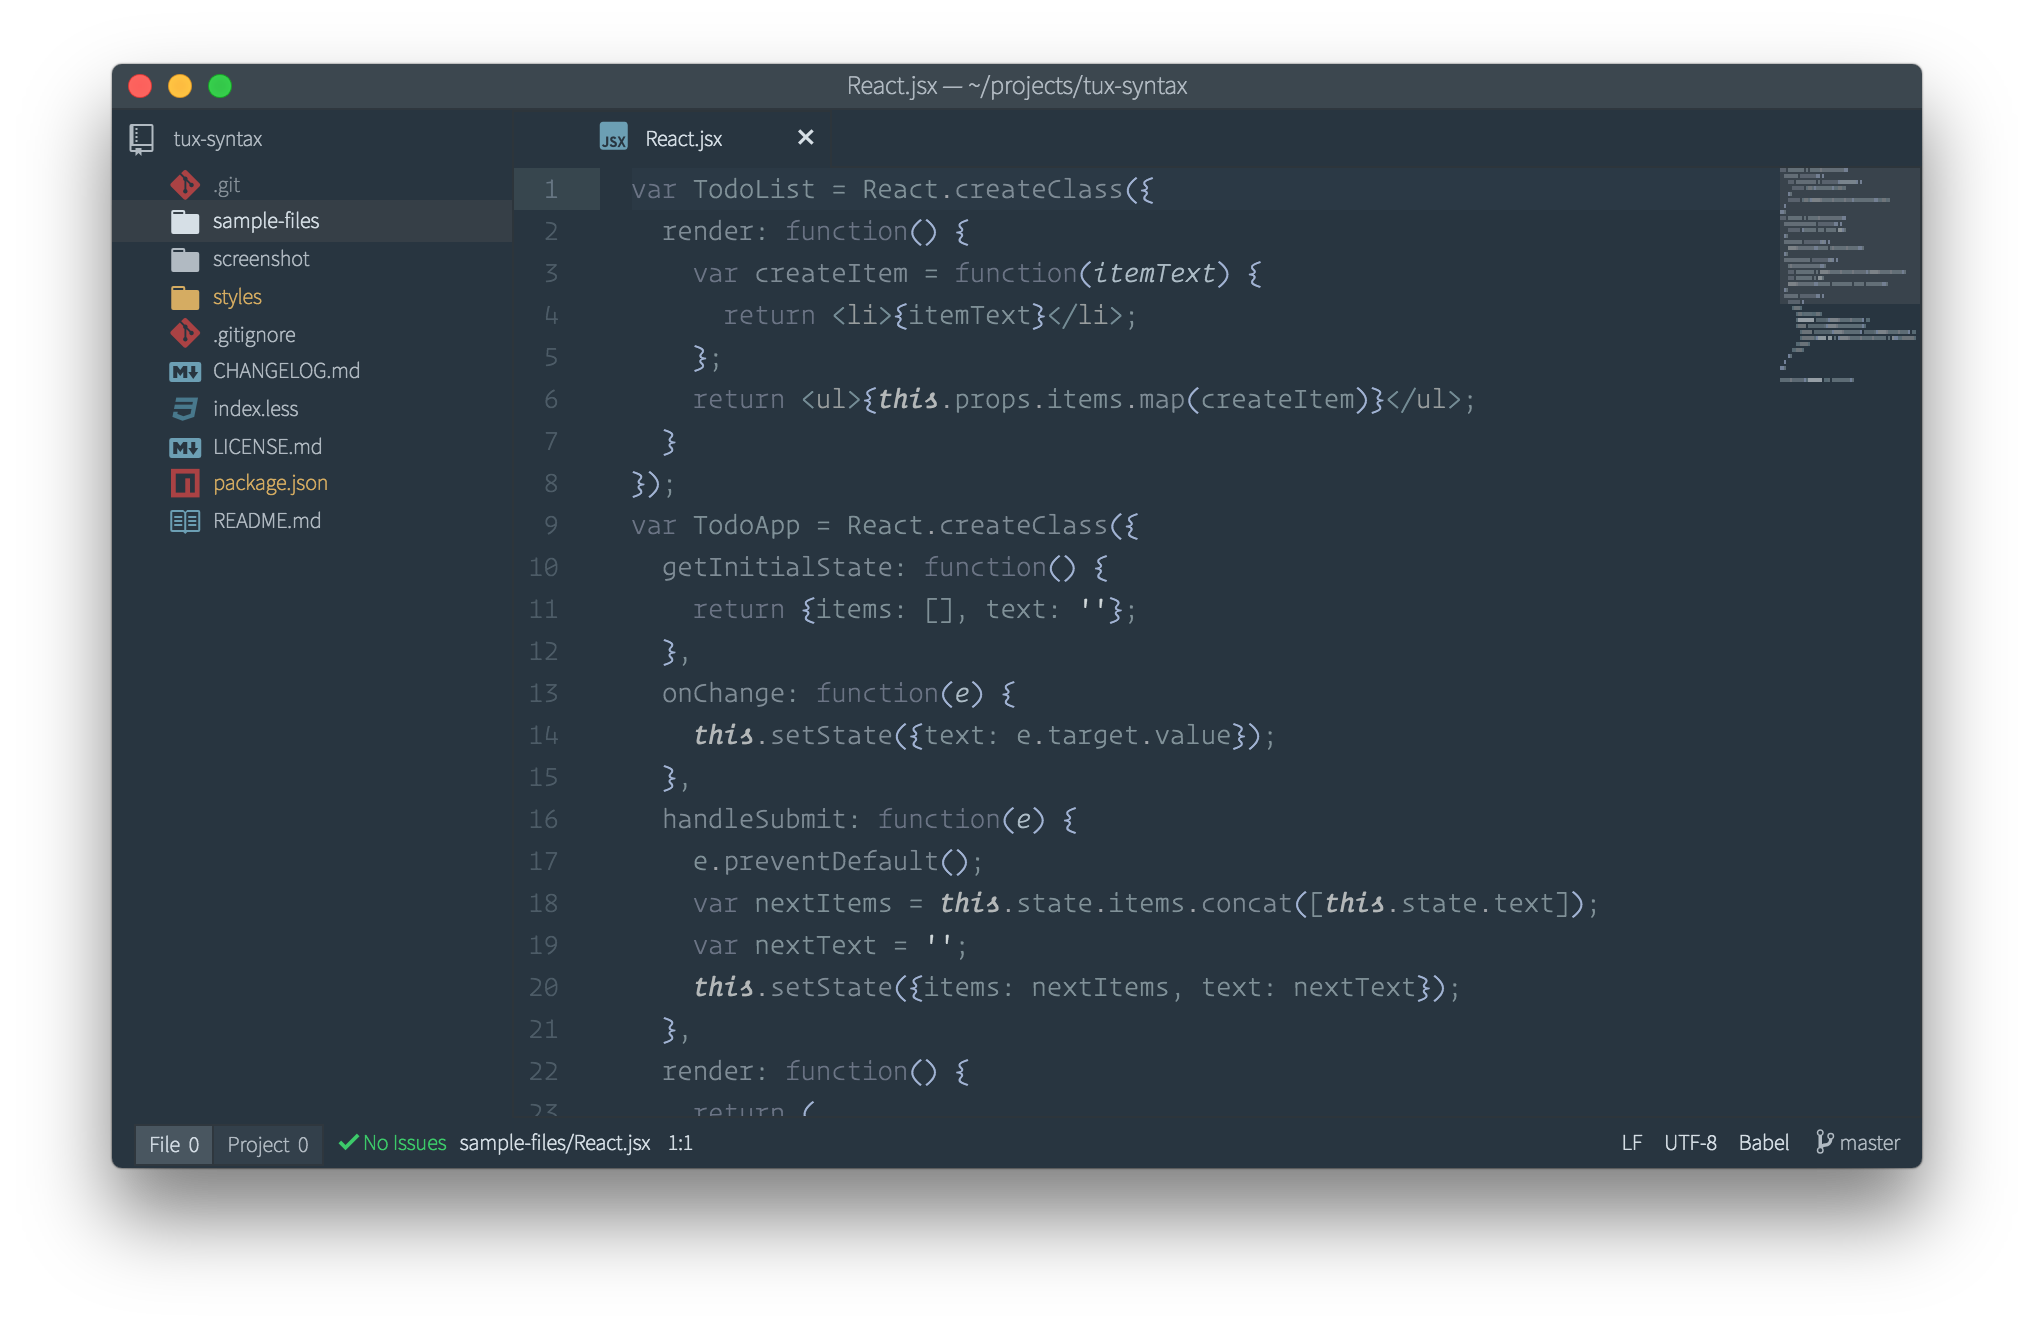This screenshot has height=1328, width=2034.
Task: Click the tux-syntax project repo icon
Action: [x=142, y=139]
